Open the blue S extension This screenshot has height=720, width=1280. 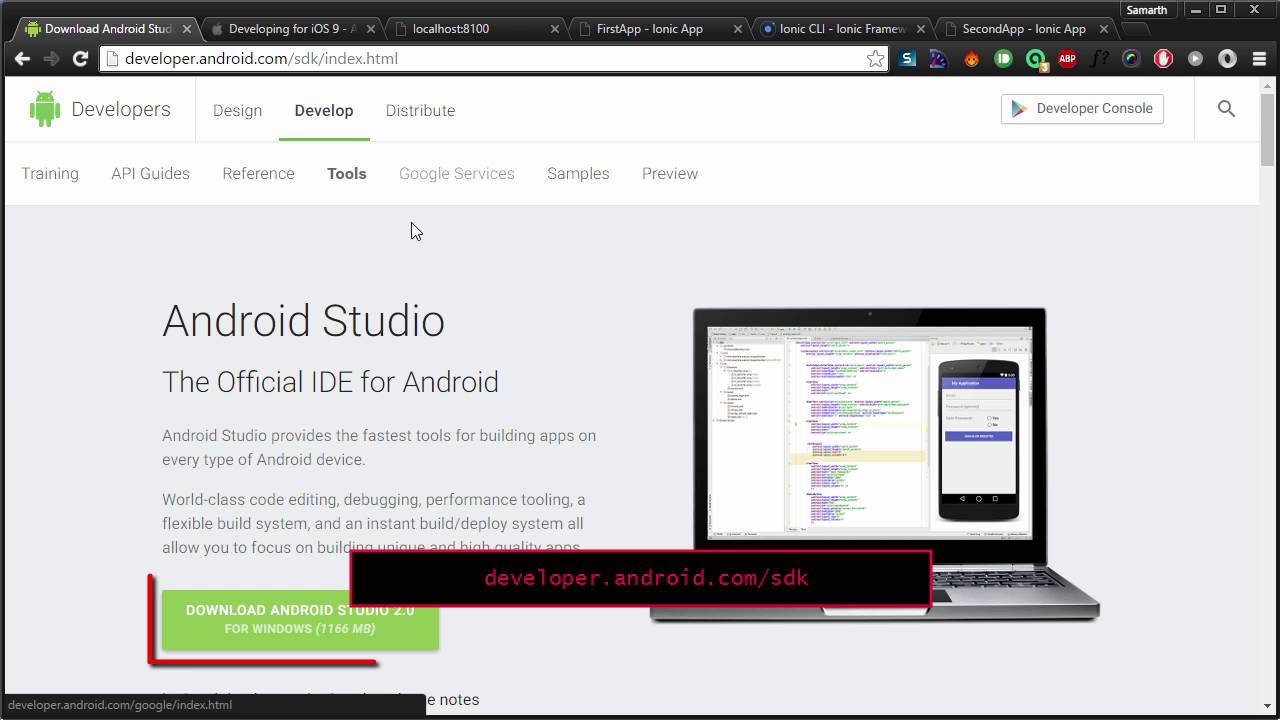pos(907,59)
